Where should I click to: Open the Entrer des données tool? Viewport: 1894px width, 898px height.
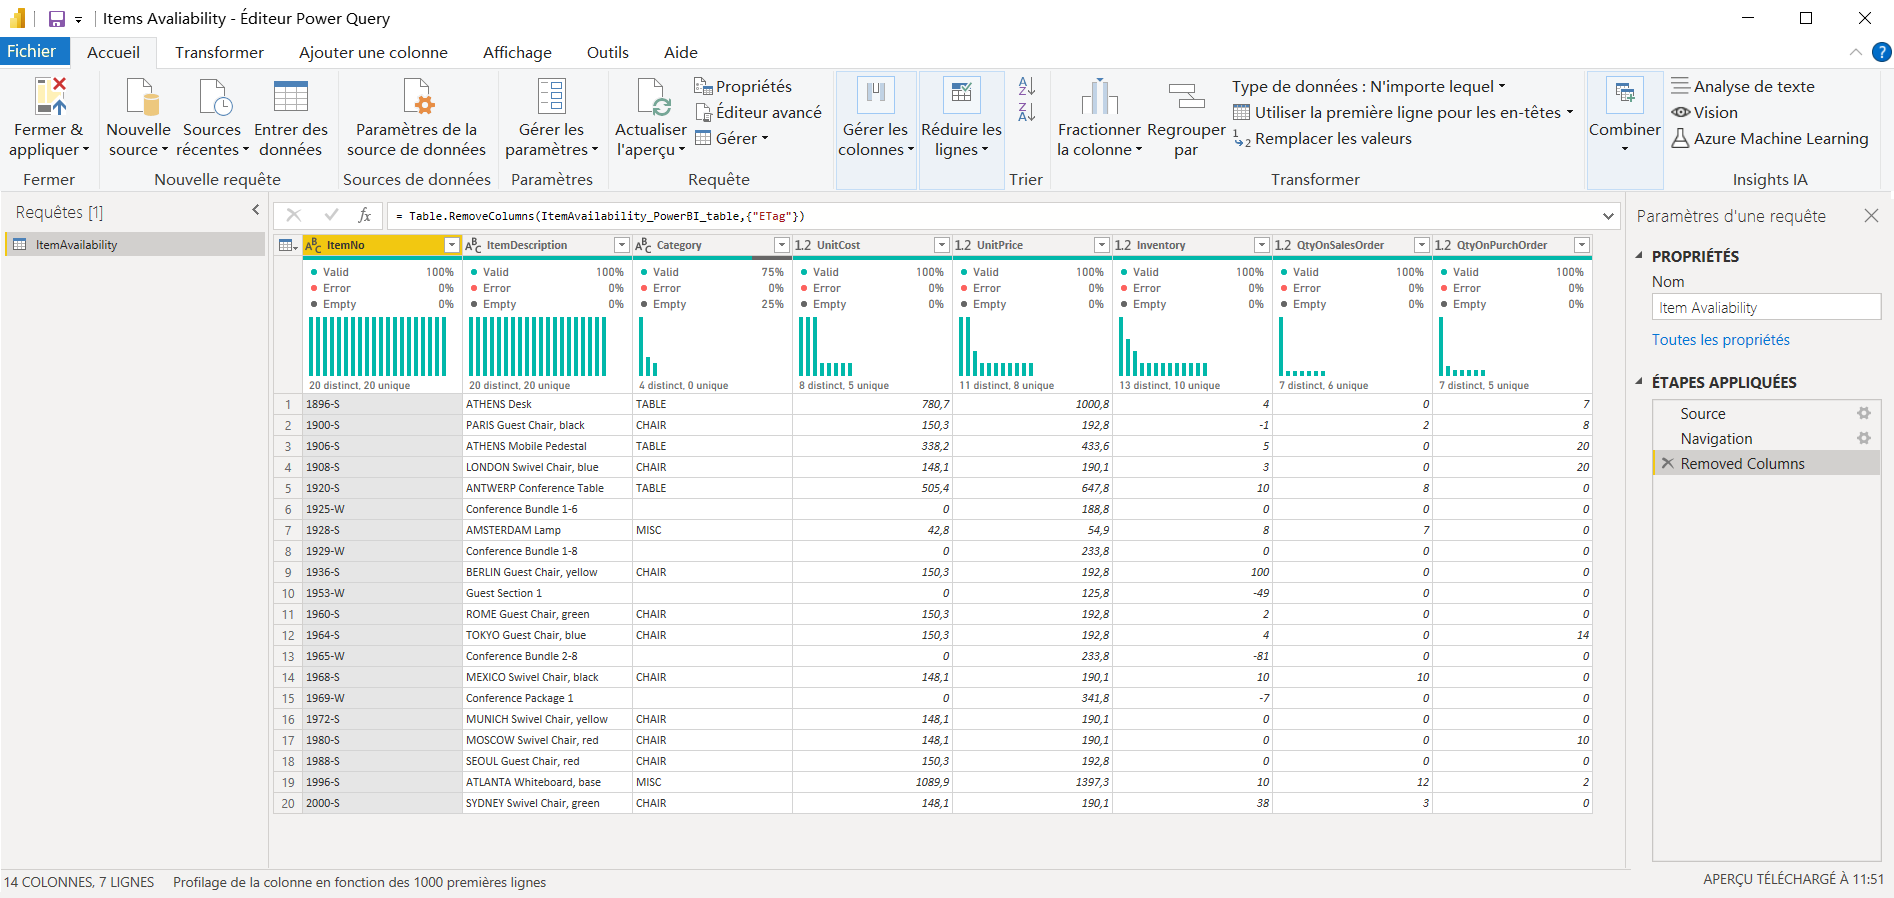pos(290,97)
